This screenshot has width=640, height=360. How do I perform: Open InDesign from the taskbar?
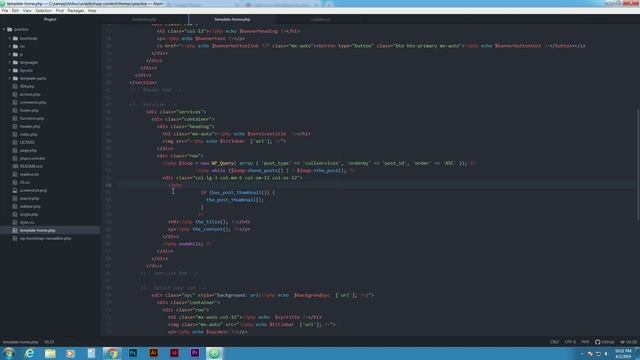174,353
